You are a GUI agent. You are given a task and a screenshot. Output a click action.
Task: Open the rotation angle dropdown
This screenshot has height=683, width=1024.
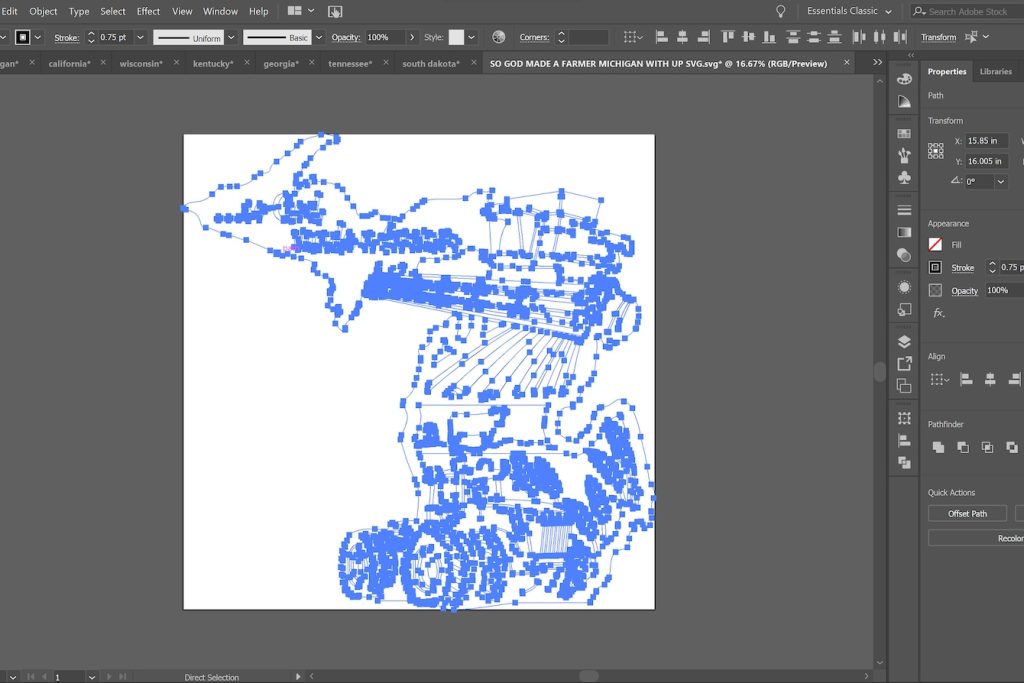(1001, 182)
